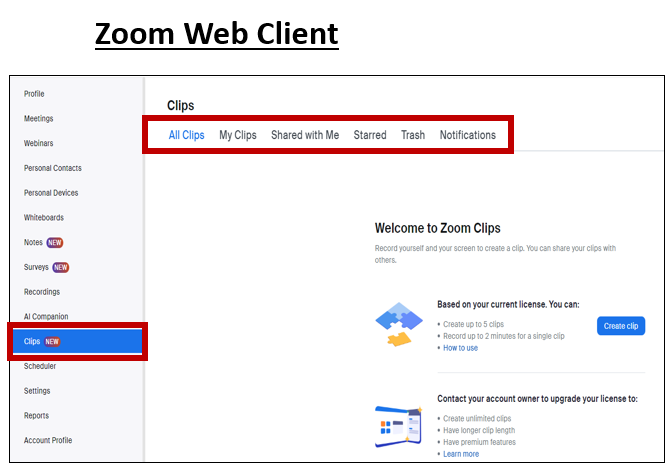Click the NEW badge beside Clips

[x=52, y=341]
